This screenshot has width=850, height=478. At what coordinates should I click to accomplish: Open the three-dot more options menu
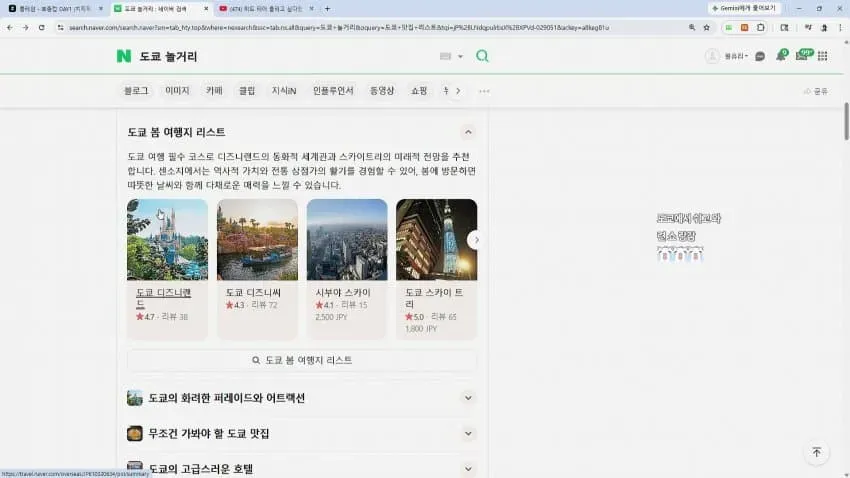click(484, 91)
